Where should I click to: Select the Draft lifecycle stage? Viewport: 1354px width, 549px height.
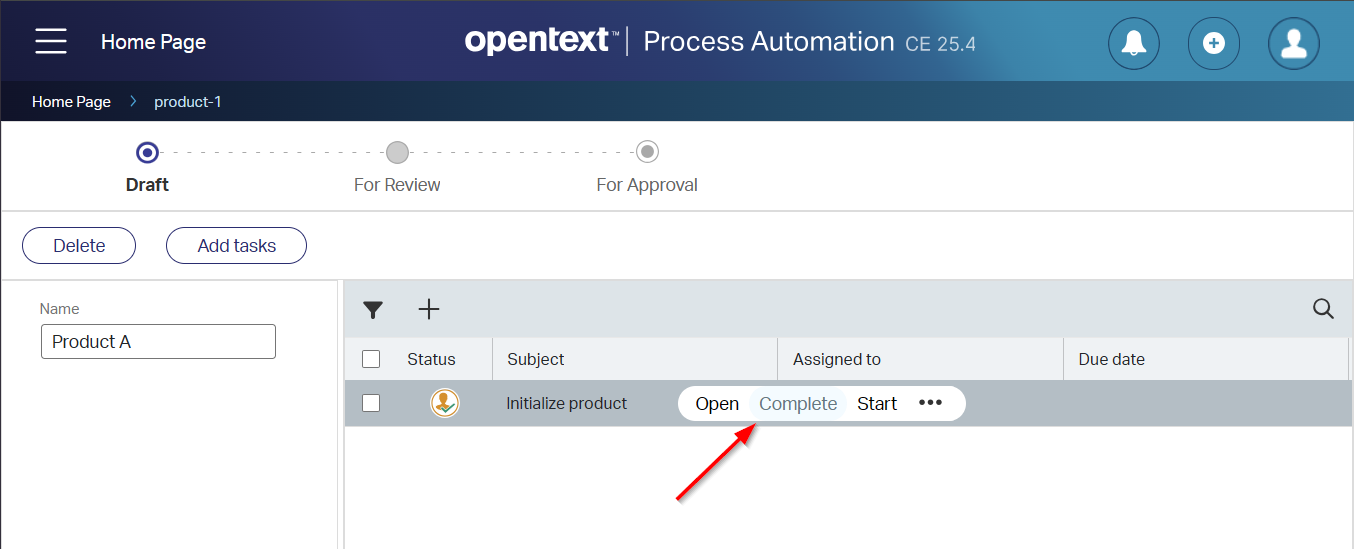click(x=147, y=153)
